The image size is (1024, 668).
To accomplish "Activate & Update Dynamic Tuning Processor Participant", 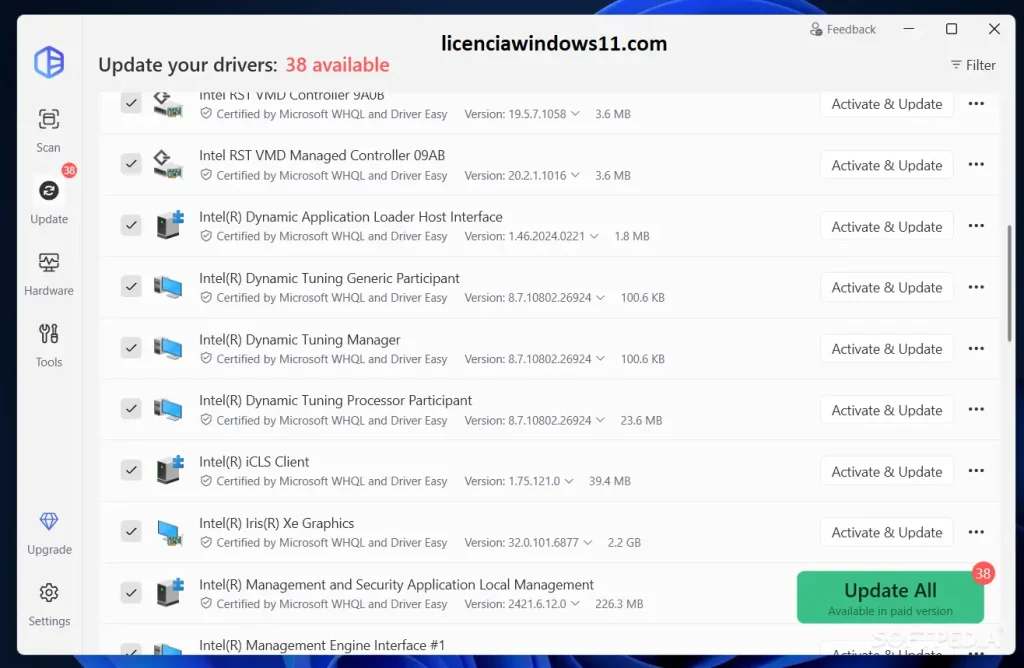I will click(886, 410).
